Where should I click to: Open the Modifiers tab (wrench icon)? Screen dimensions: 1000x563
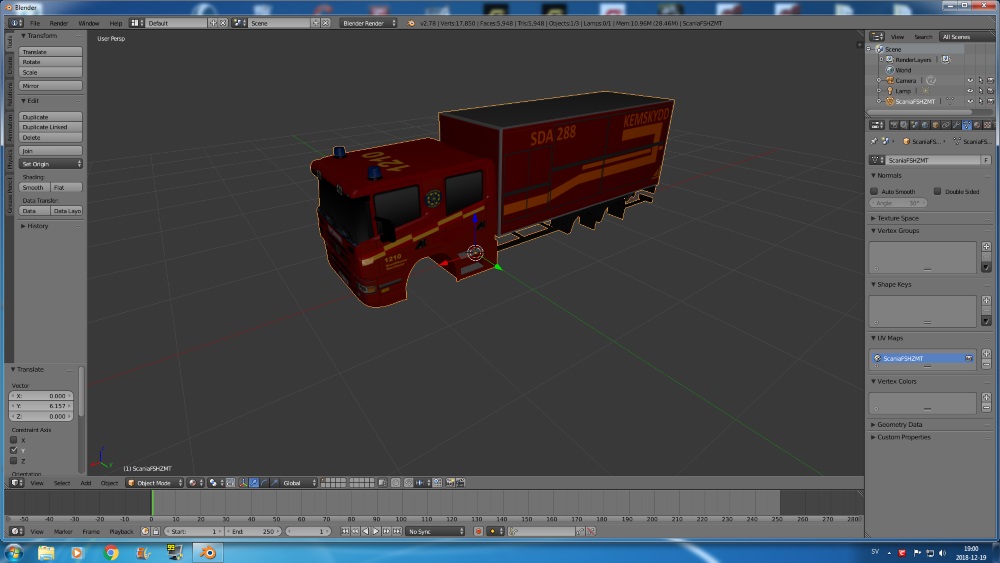pyautogui.click(x=956, y=125)
